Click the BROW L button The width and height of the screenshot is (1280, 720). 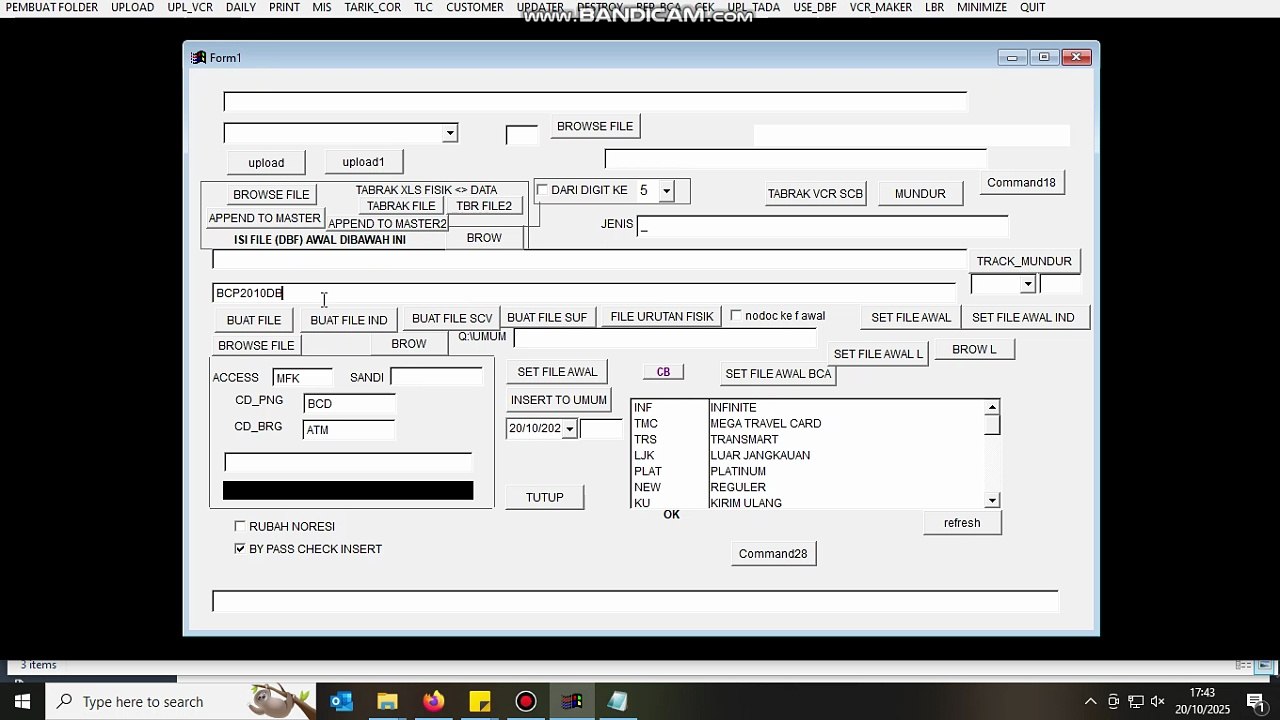[x=974, y=350]
